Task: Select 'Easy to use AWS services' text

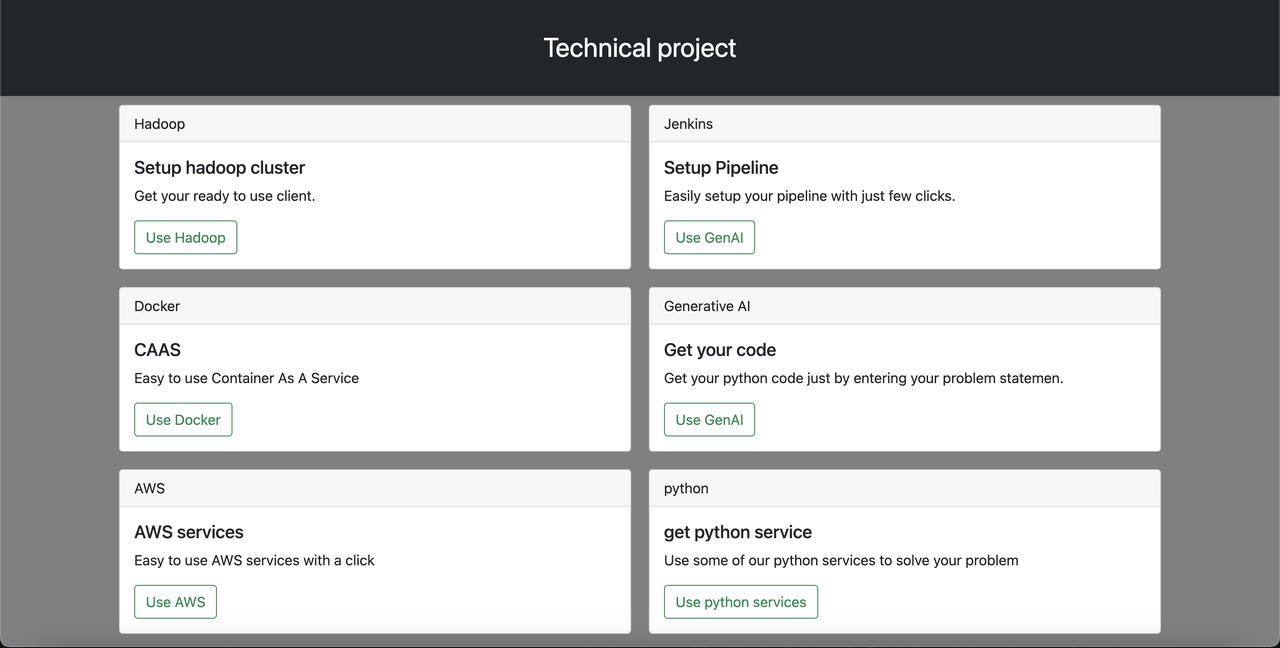Action: [x=254, y=560]
